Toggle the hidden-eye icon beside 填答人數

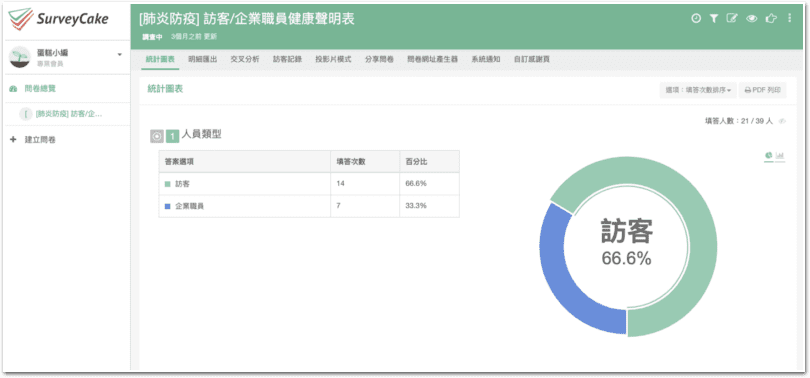click(782, 121)
